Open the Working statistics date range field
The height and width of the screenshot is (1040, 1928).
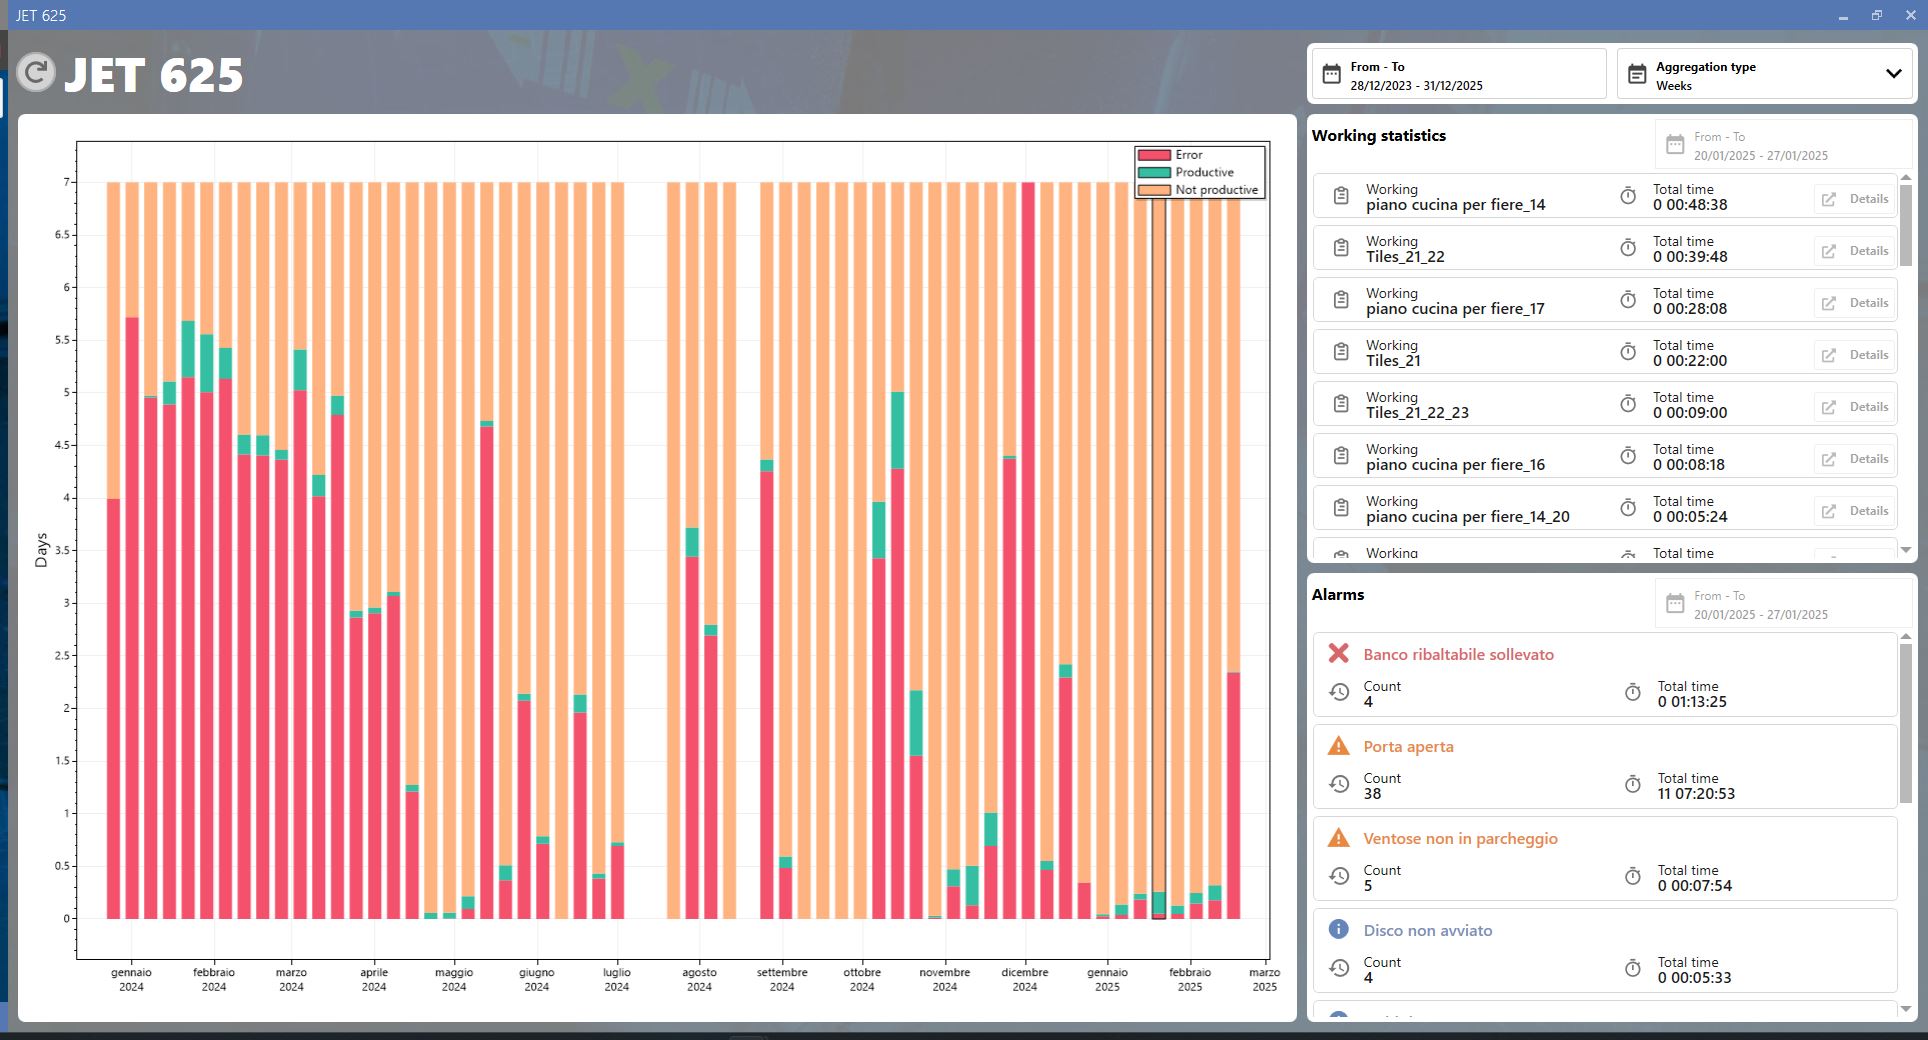coord(1783,145)
